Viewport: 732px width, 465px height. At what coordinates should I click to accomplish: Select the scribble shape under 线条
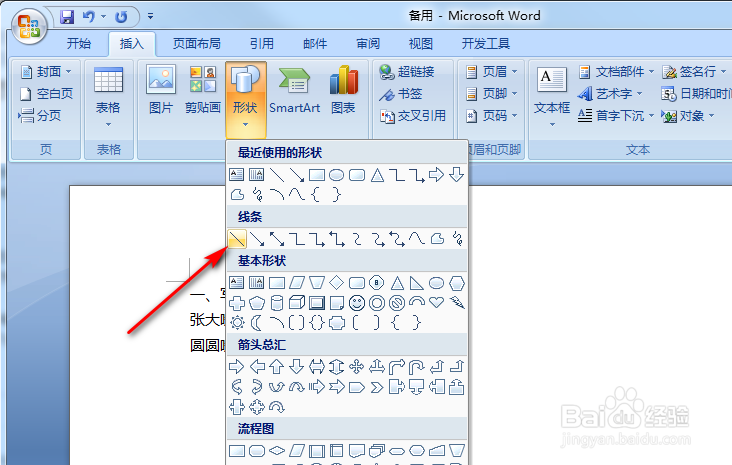click(x=458, y=239)
